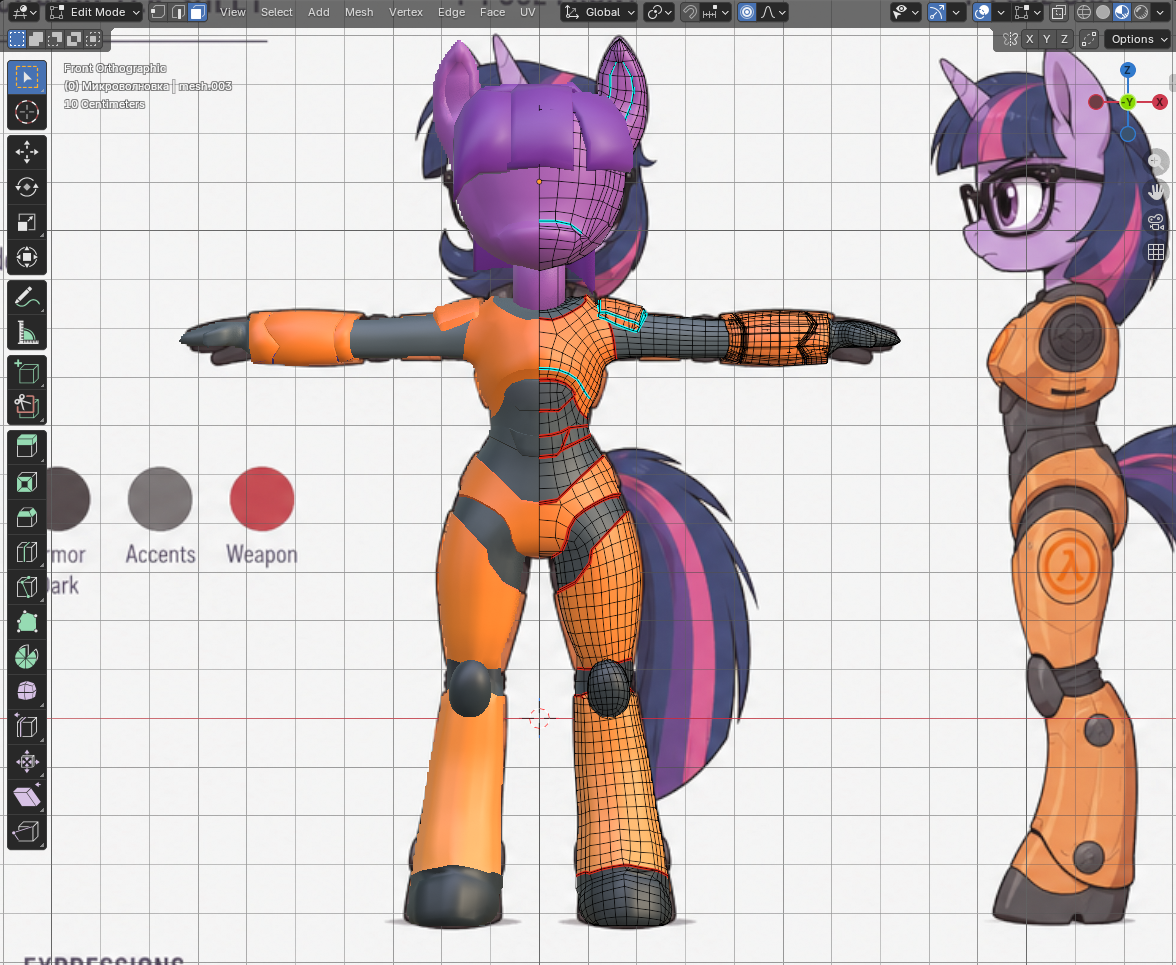Activate the Rotate tool
1176x965 pixels.
pos(27,187)
